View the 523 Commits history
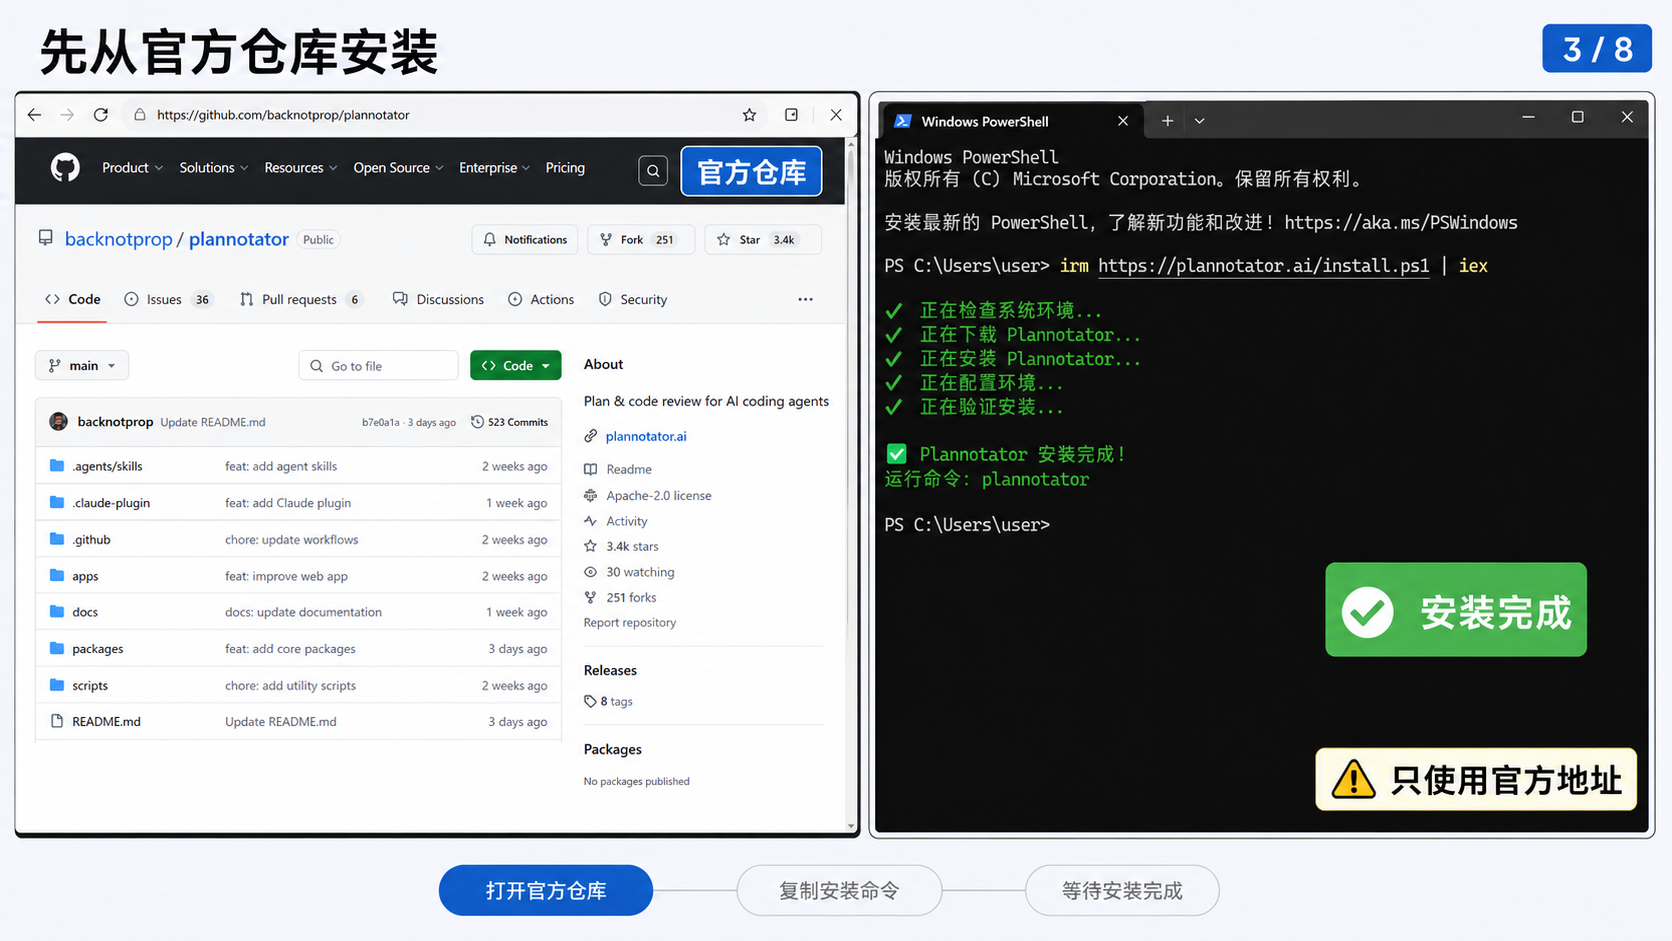This screenshot has width=1672, height=941. tap(510, 422)
